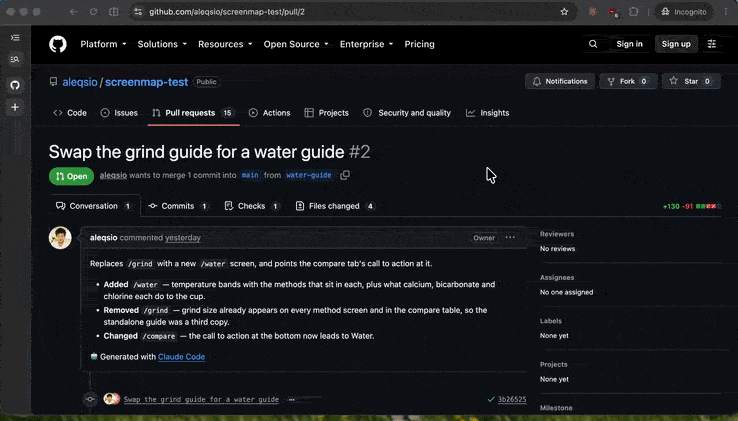Open the Insights tab
The width and height of the screenshot is (738, 421).
(488, 113)
